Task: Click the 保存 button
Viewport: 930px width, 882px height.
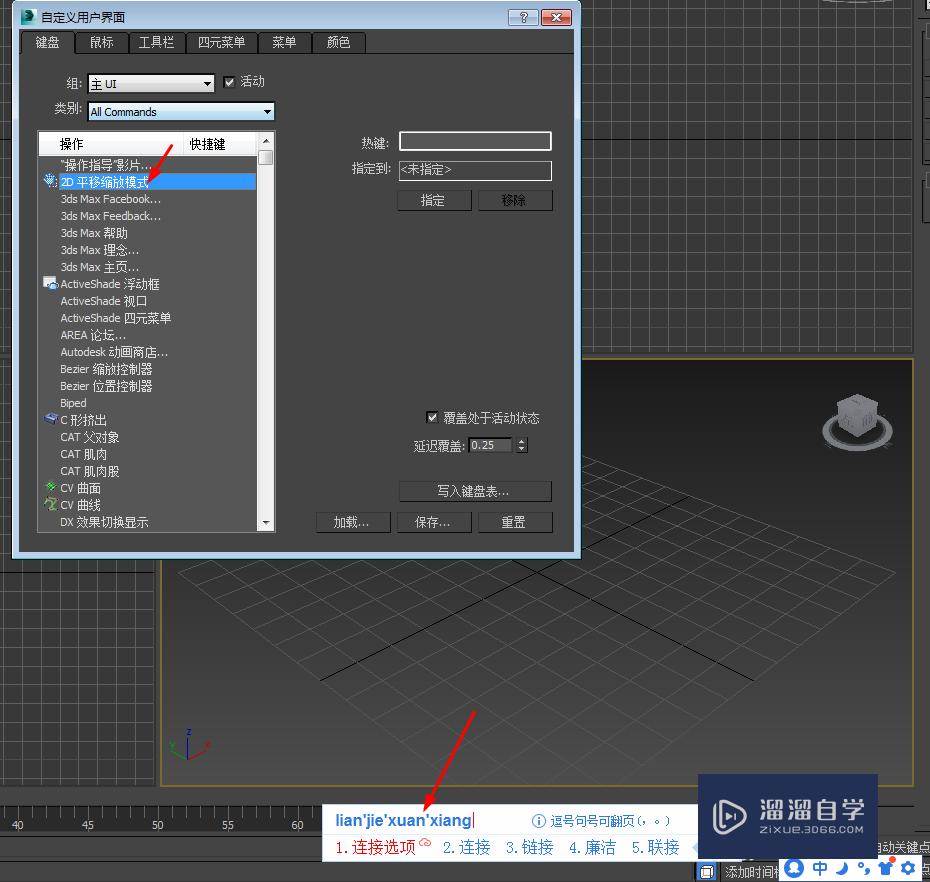Action: pyautogui.click(x=434, y=523)
